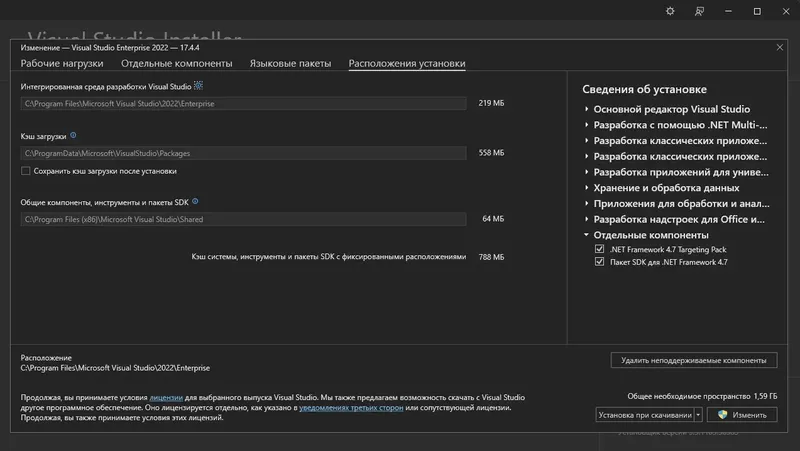Viewport: 800px width, 451px height.
Task: Expand Хранение и обработка данных
Action: (586, 188)
